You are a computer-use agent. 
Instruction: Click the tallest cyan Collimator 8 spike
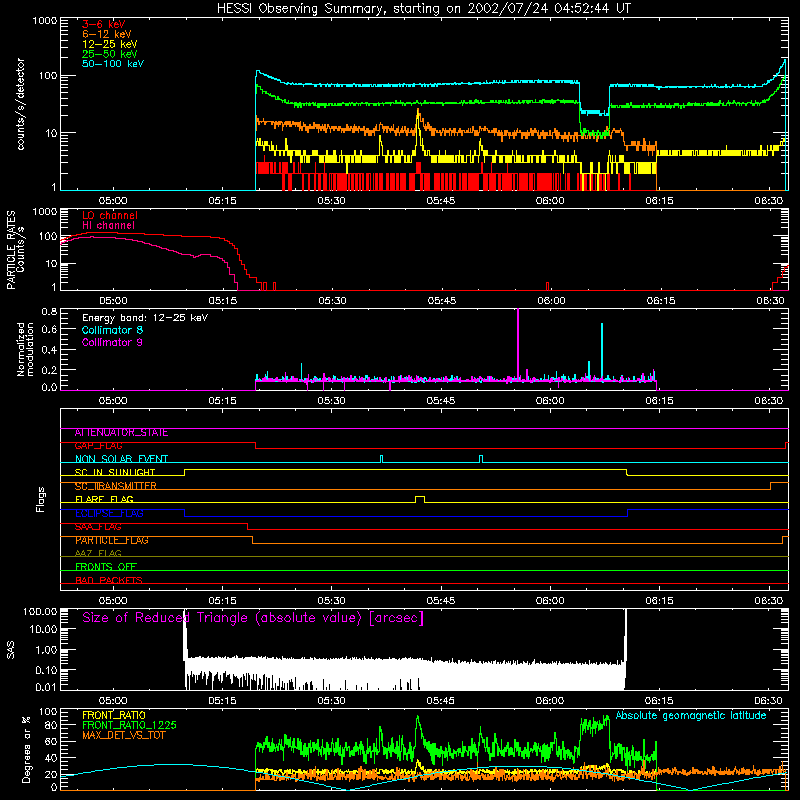[602, 352]
